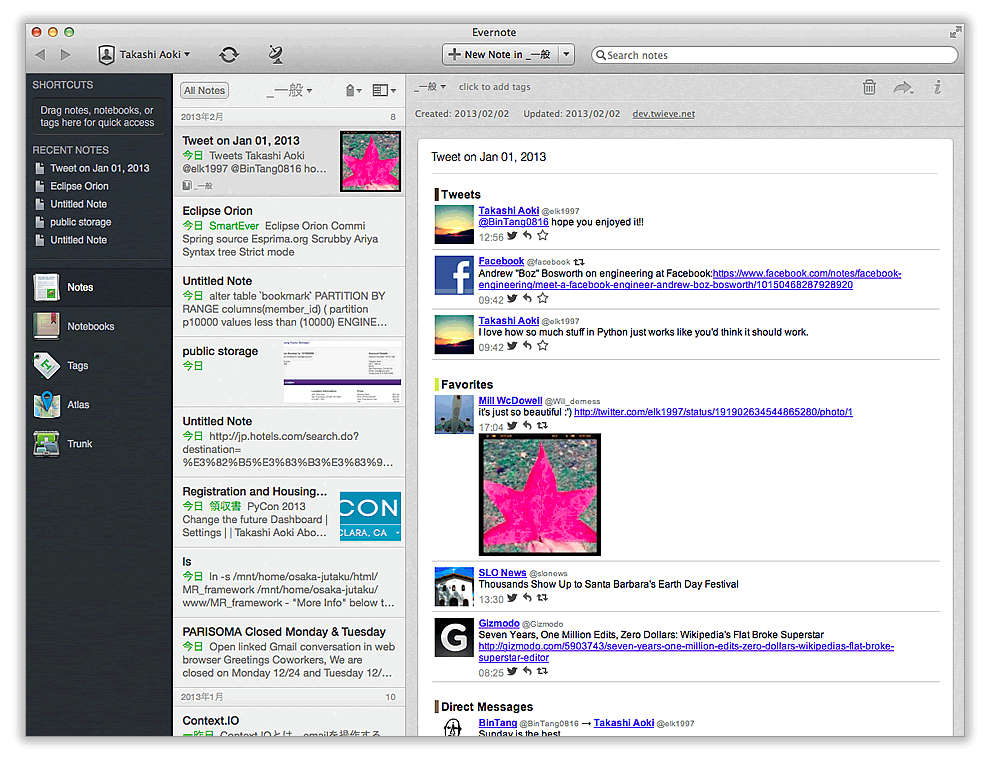The image size is (988, 770).
Task: Click the SLO News avatar image
Action: [x=454, y=587]
